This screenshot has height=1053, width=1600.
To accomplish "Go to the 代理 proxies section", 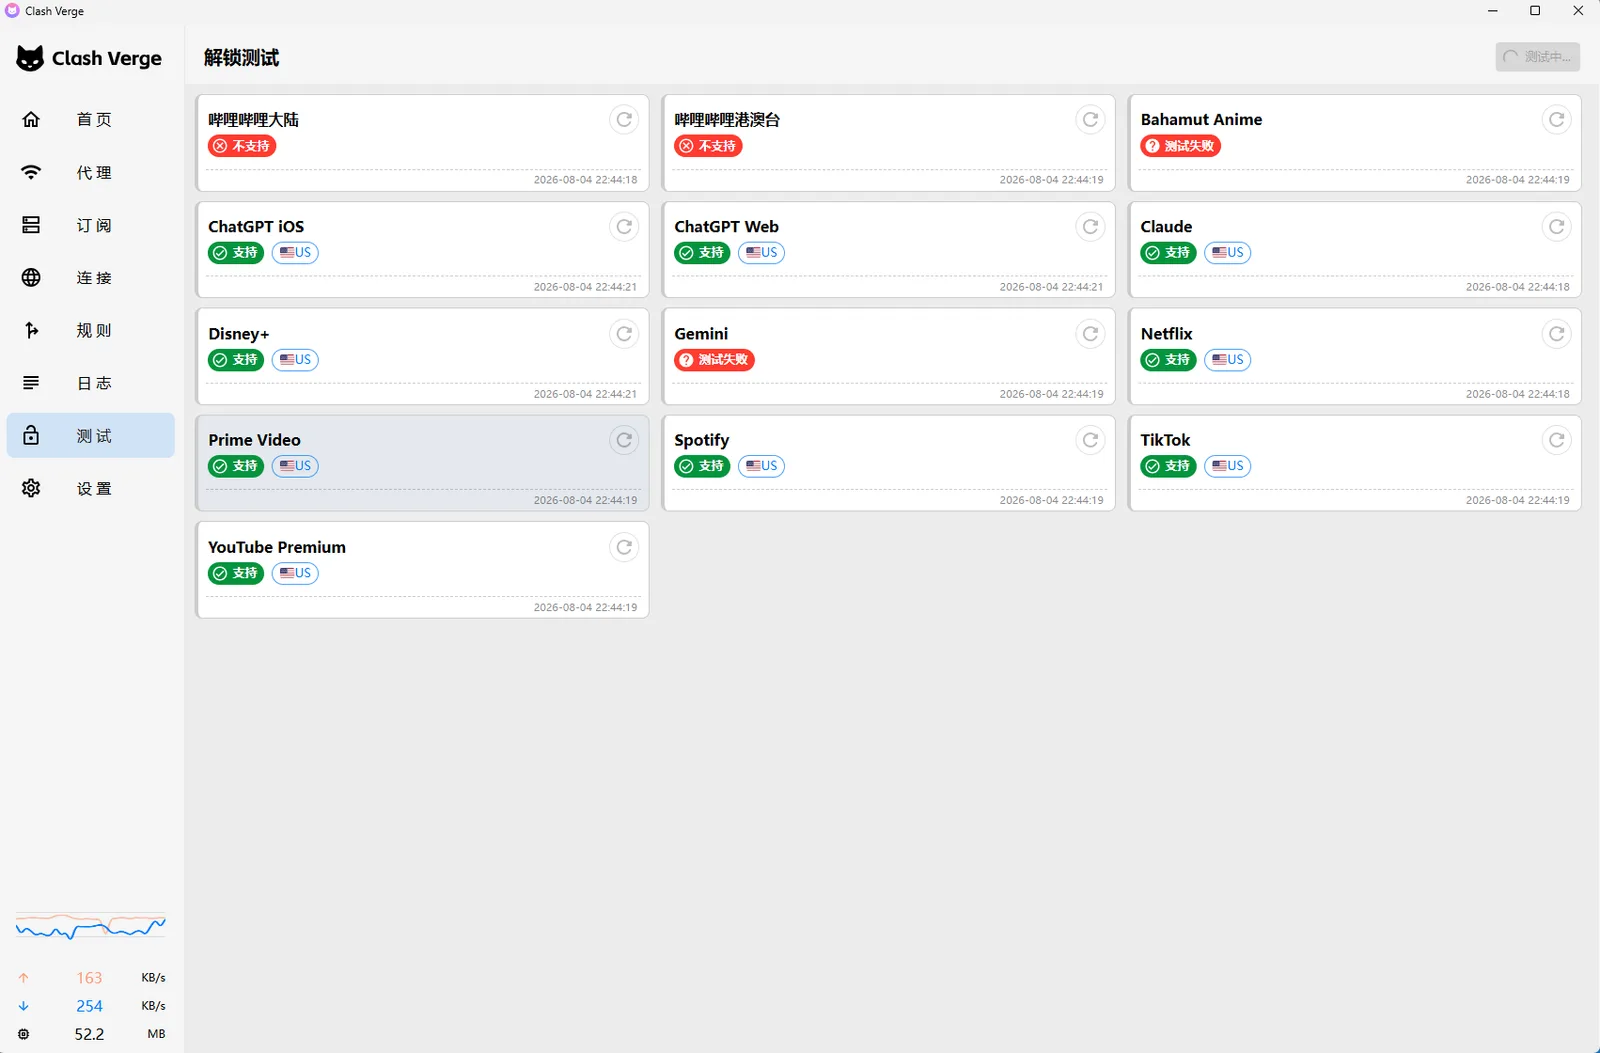I will (91, 173).
